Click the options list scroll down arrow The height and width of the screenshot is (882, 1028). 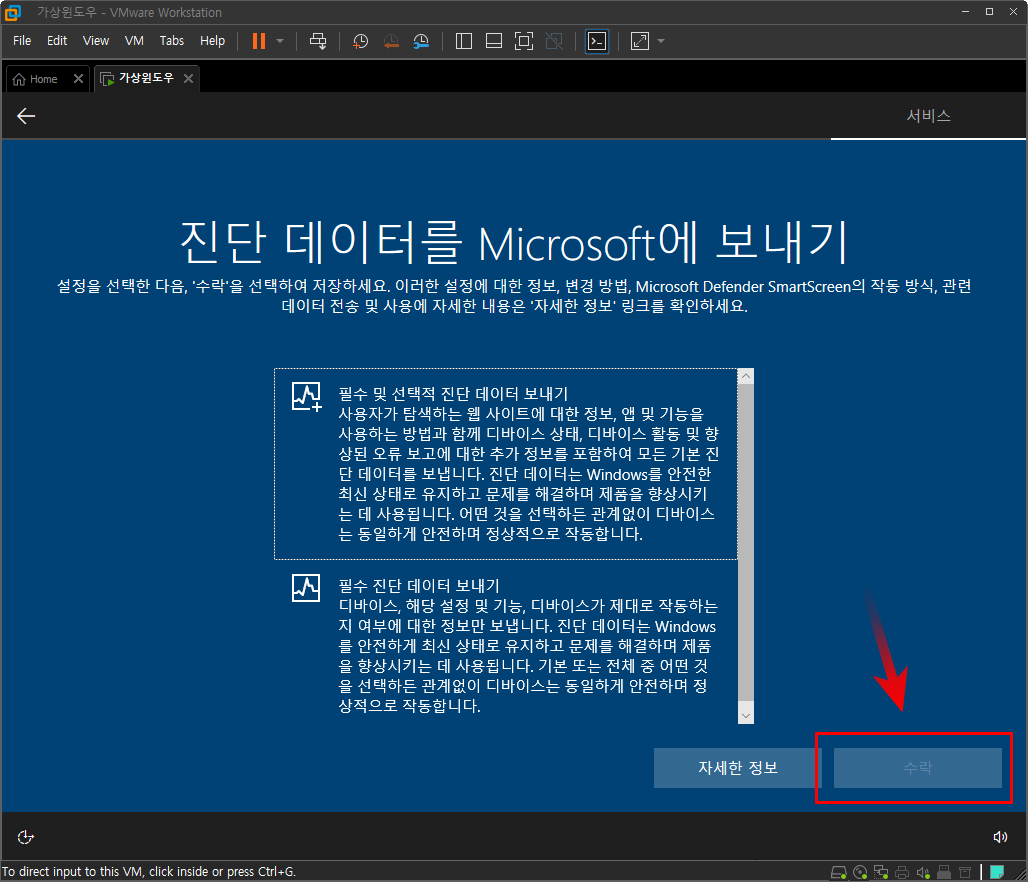coord(745,715)
